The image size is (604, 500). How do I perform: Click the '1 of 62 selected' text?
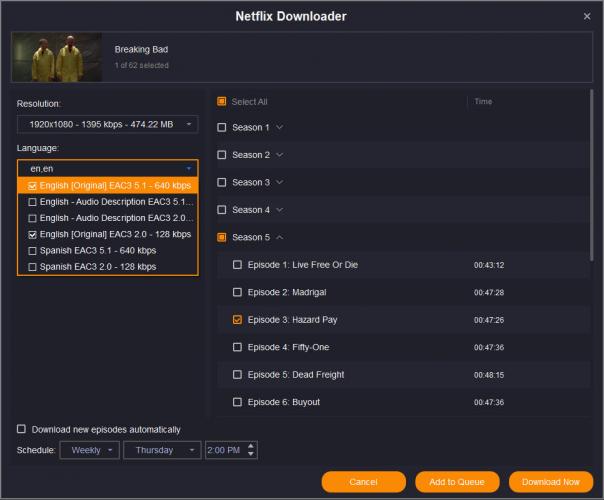(141, 65)
